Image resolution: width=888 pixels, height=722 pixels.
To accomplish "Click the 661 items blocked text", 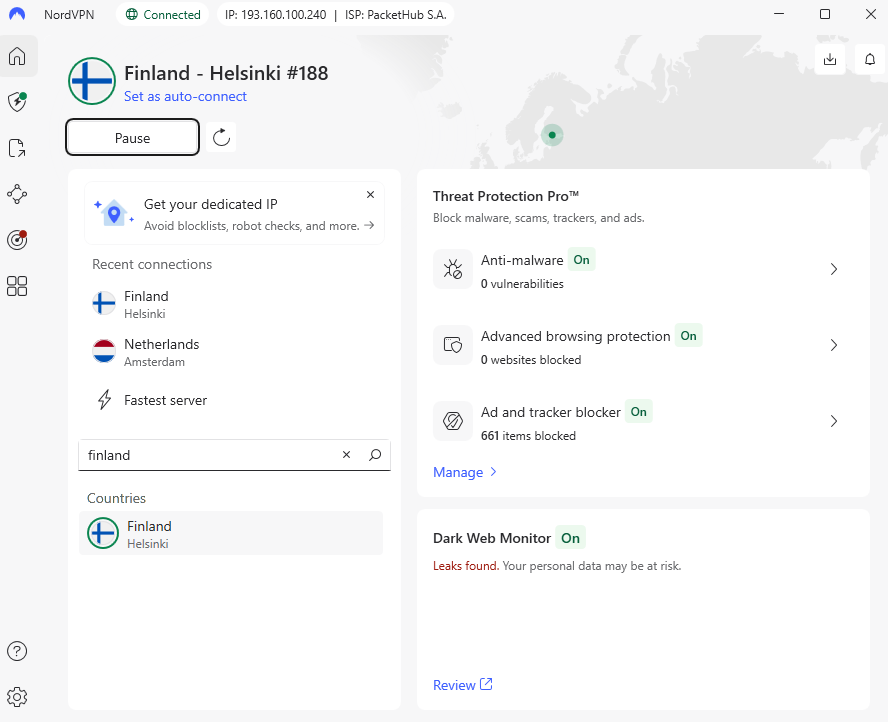I will 528,435.
